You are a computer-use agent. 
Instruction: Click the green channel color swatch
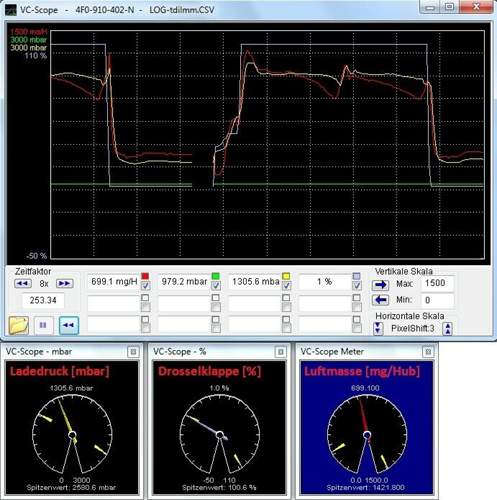tap(216, 276)
